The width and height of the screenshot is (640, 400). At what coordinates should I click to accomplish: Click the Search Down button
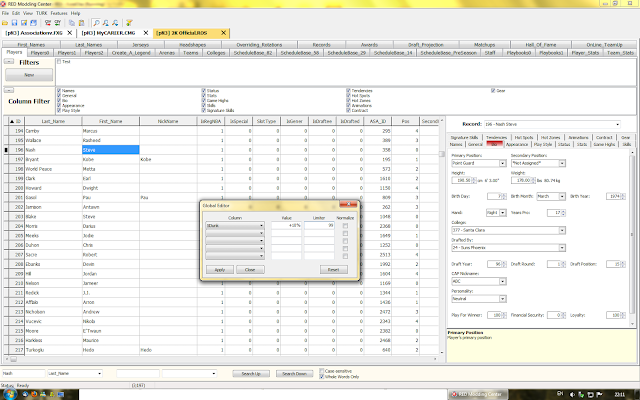coord(294,373)
